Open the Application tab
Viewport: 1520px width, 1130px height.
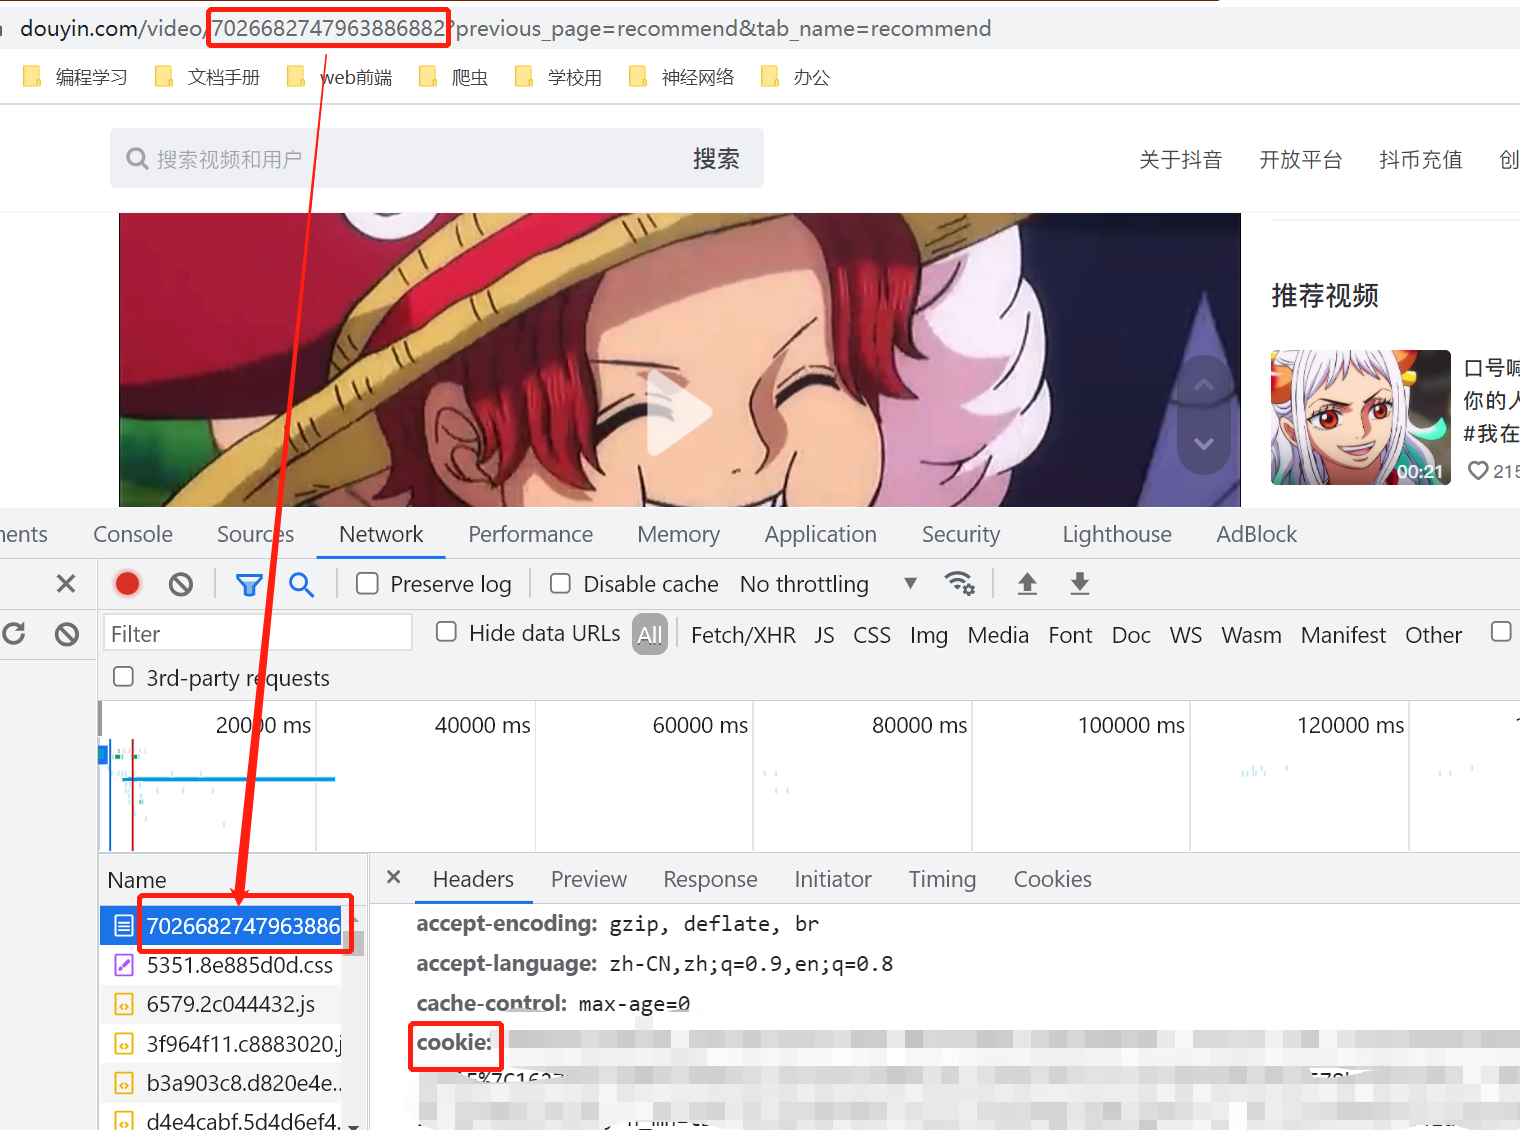pyautogui.click(x=821, y=534)
